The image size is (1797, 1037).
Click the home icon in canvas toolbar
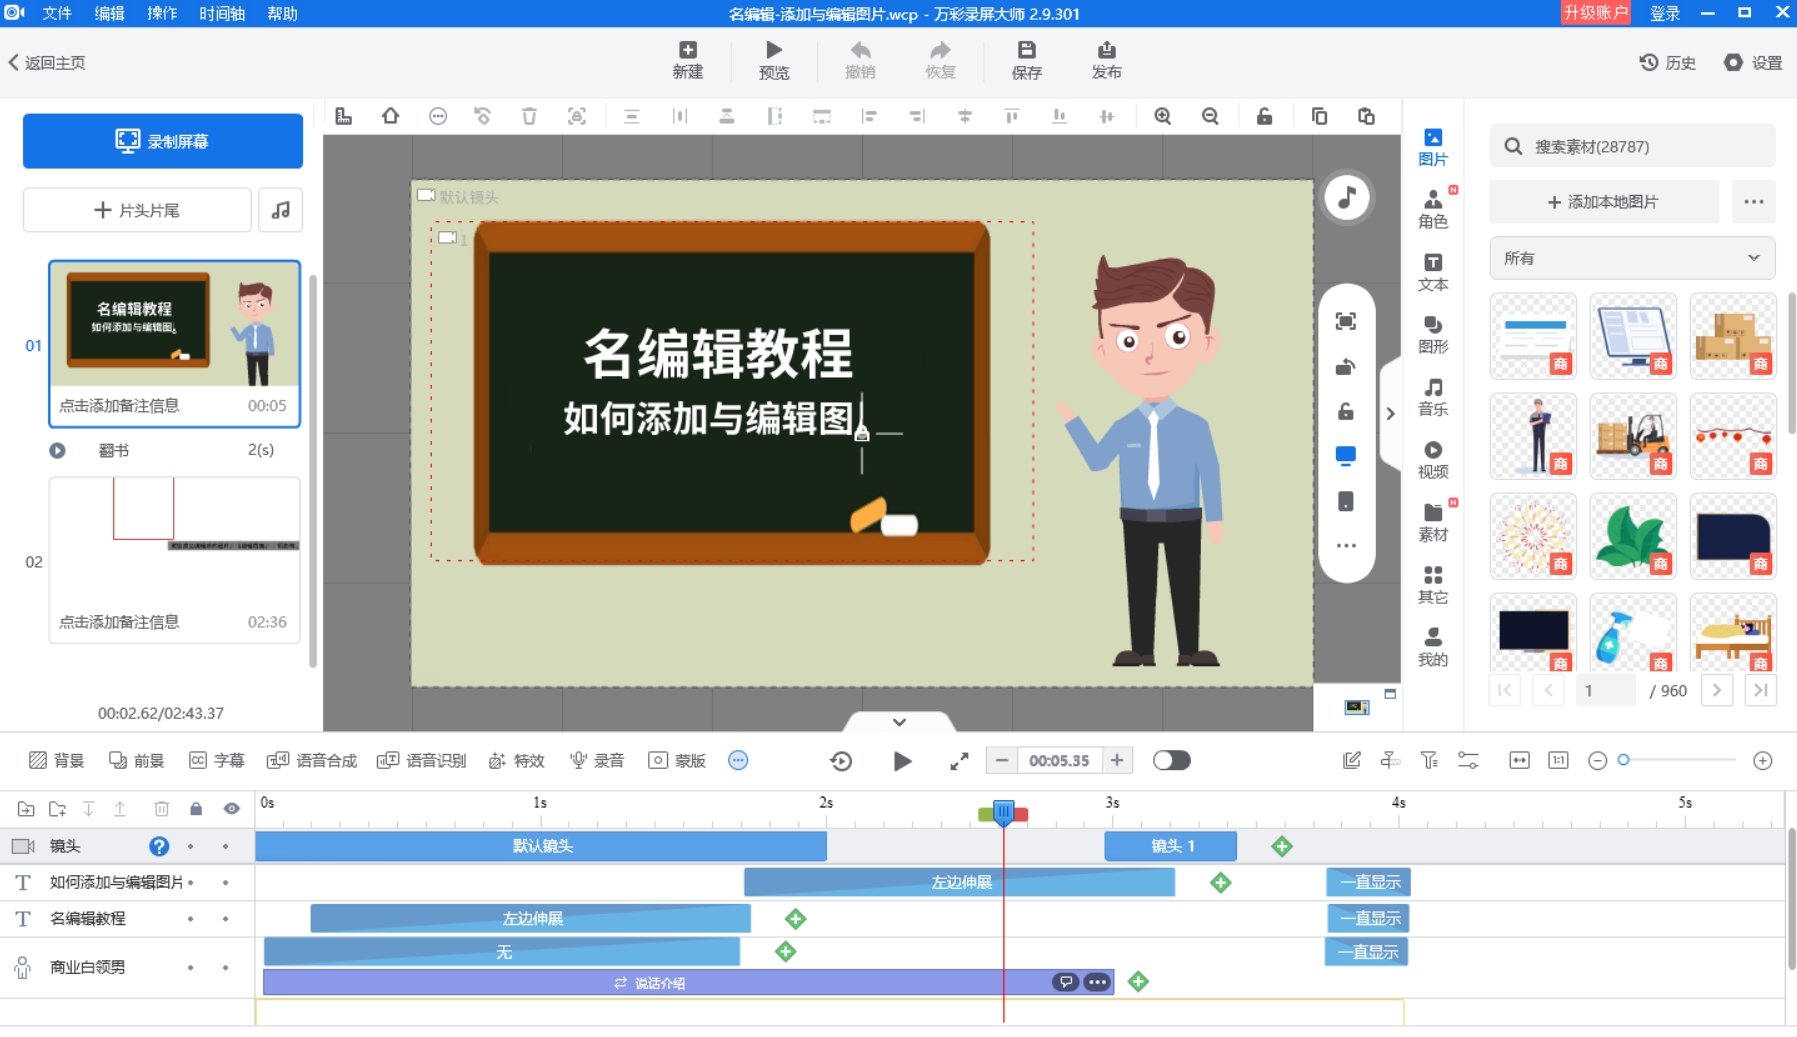(390, 116)
